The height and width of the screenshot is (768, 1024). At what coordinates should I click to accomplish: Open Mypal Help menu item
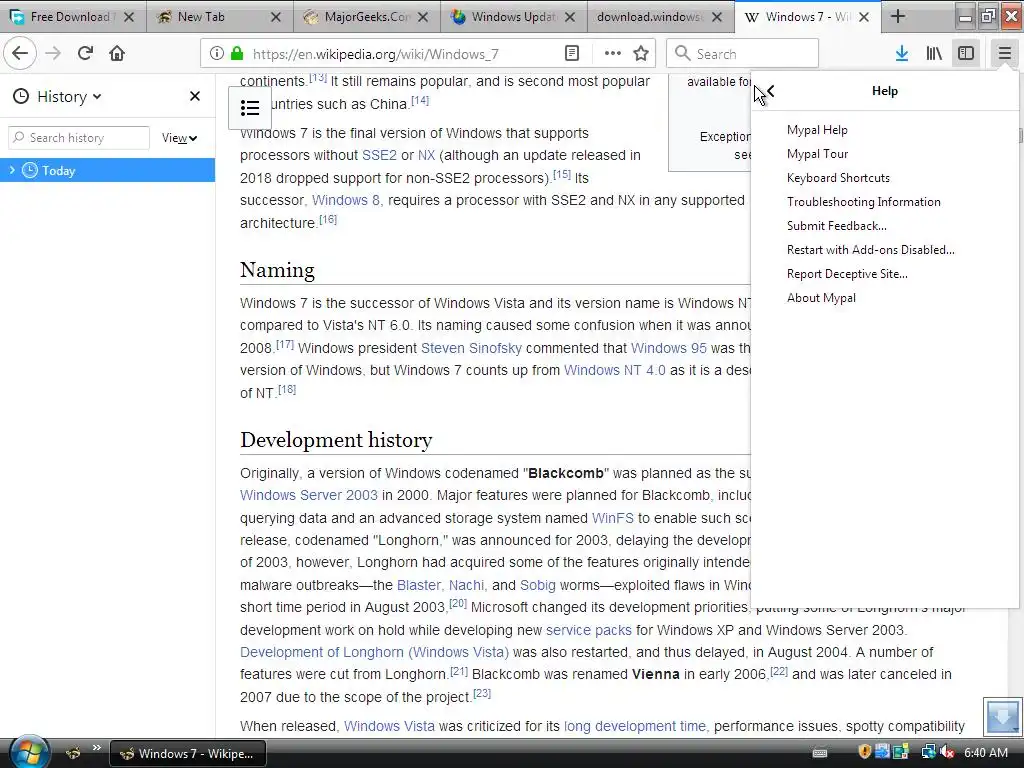tap(817, 130)
